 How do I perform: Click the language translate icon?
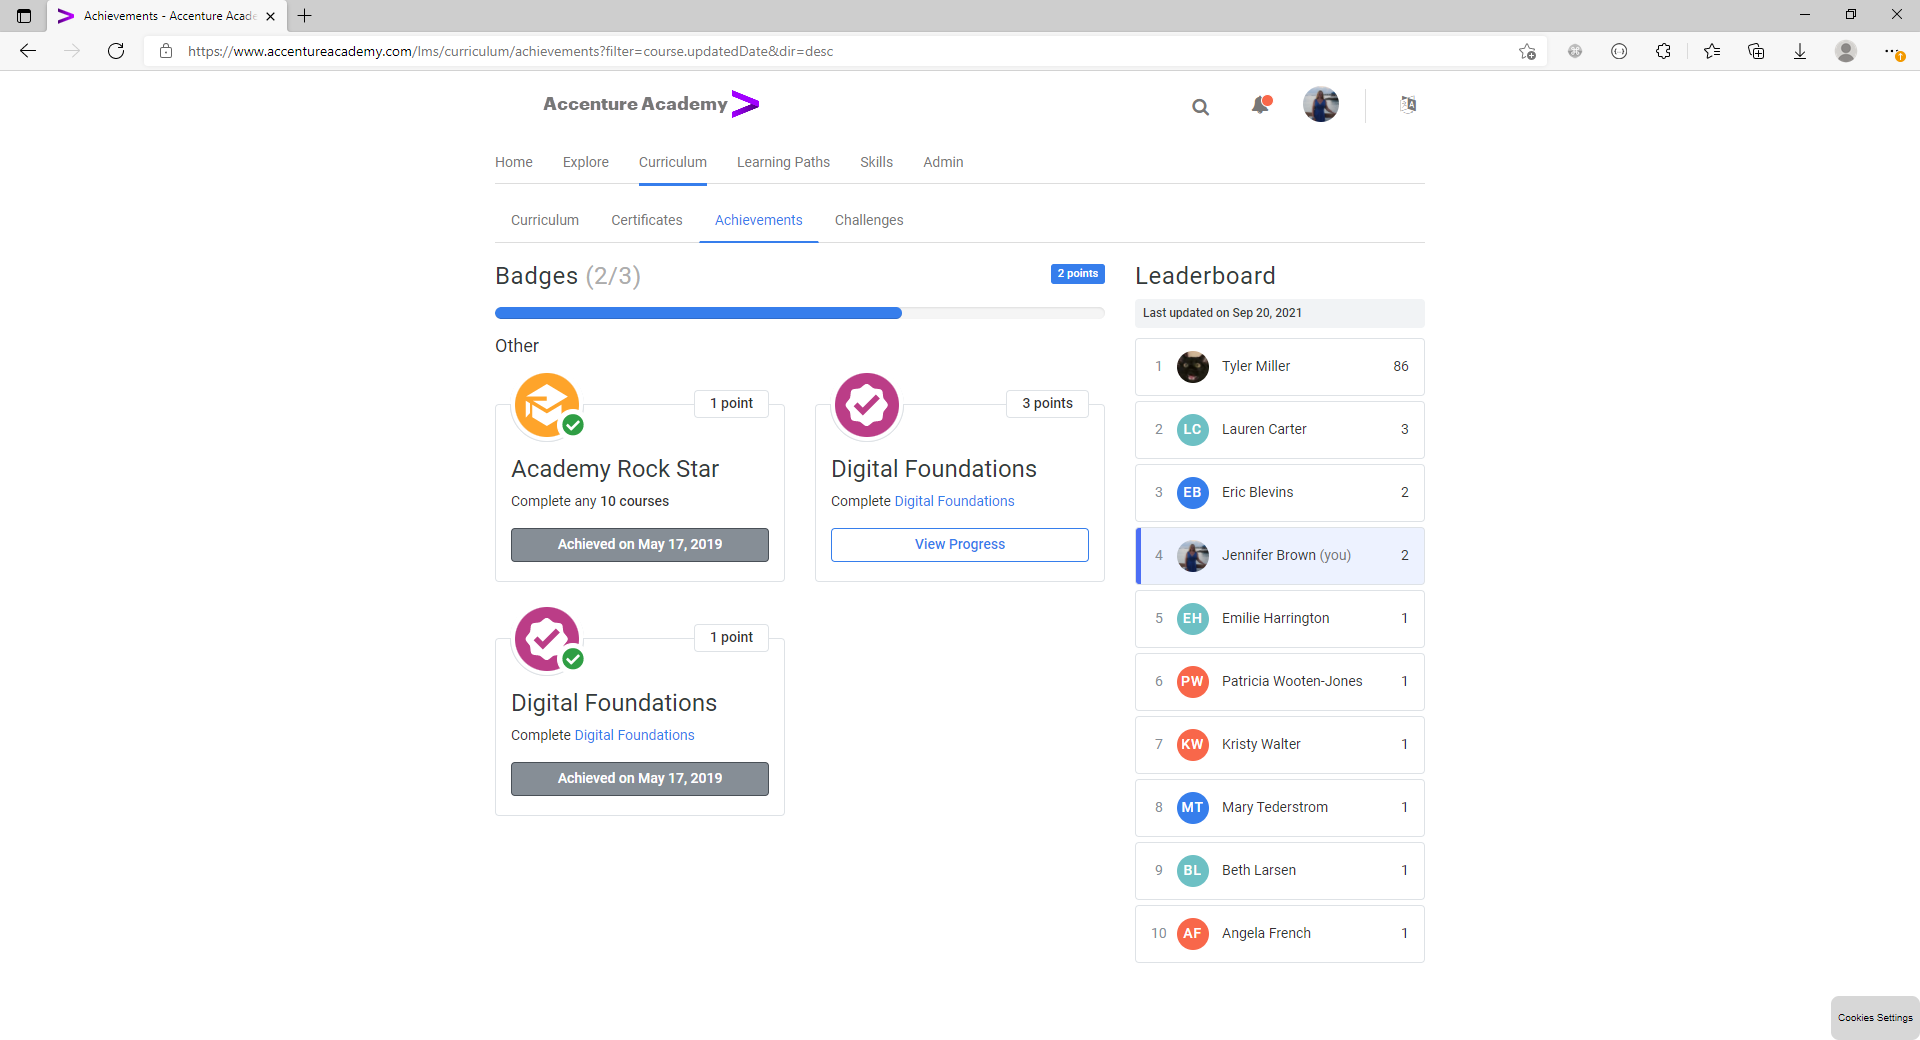(1408, 104)
